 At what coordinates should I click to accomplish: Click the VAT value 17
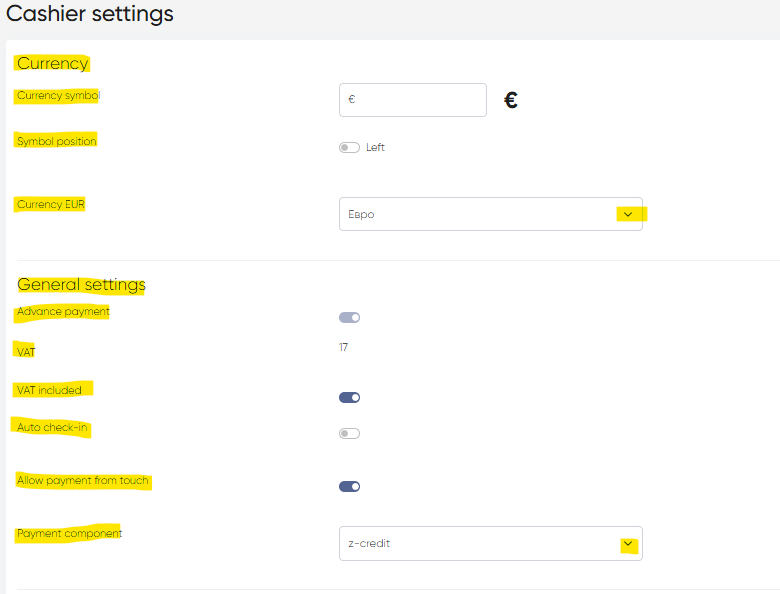click(x=343, y=347)
